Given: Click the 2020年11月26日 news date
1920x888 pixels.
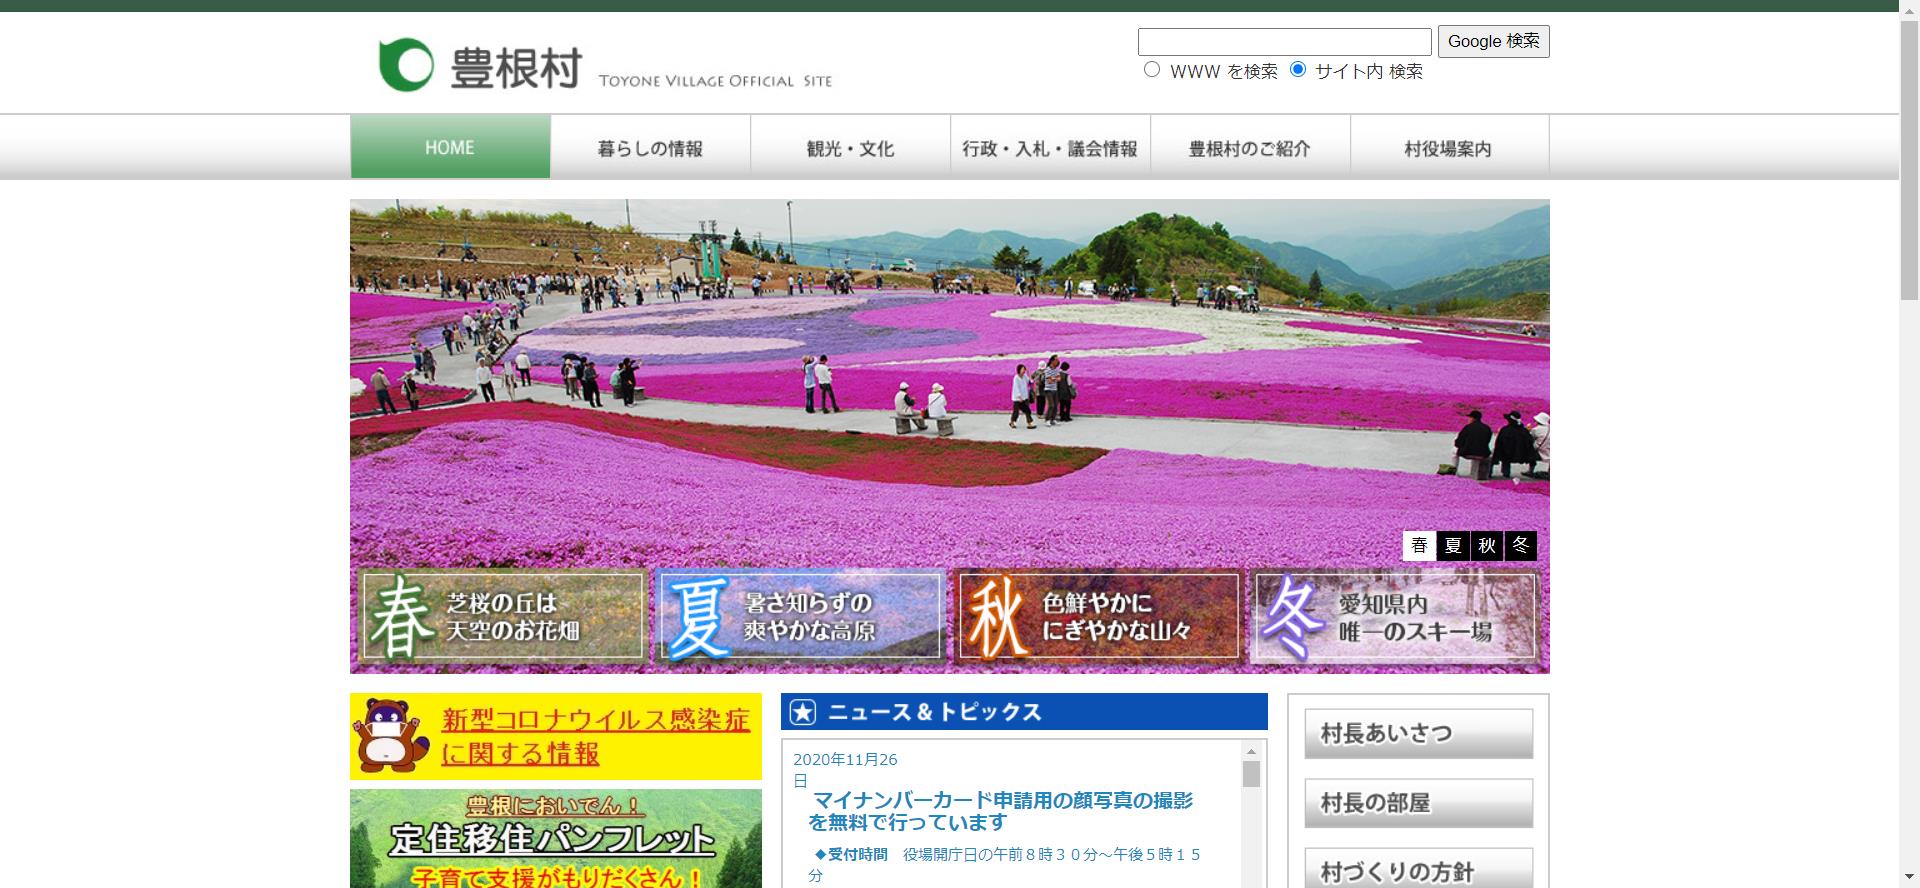Looking at the screenshot, I should point(845,770).
